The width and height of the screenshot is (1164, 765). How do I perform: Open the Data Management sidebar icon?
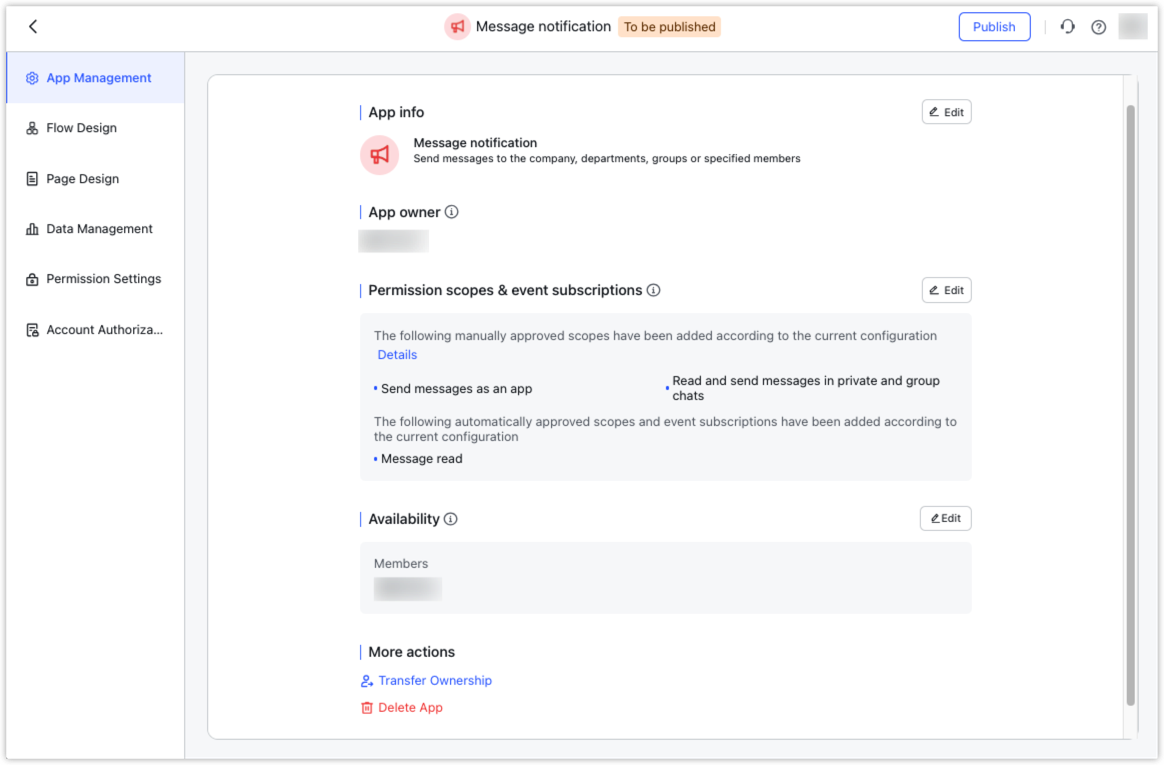[31, 228]
